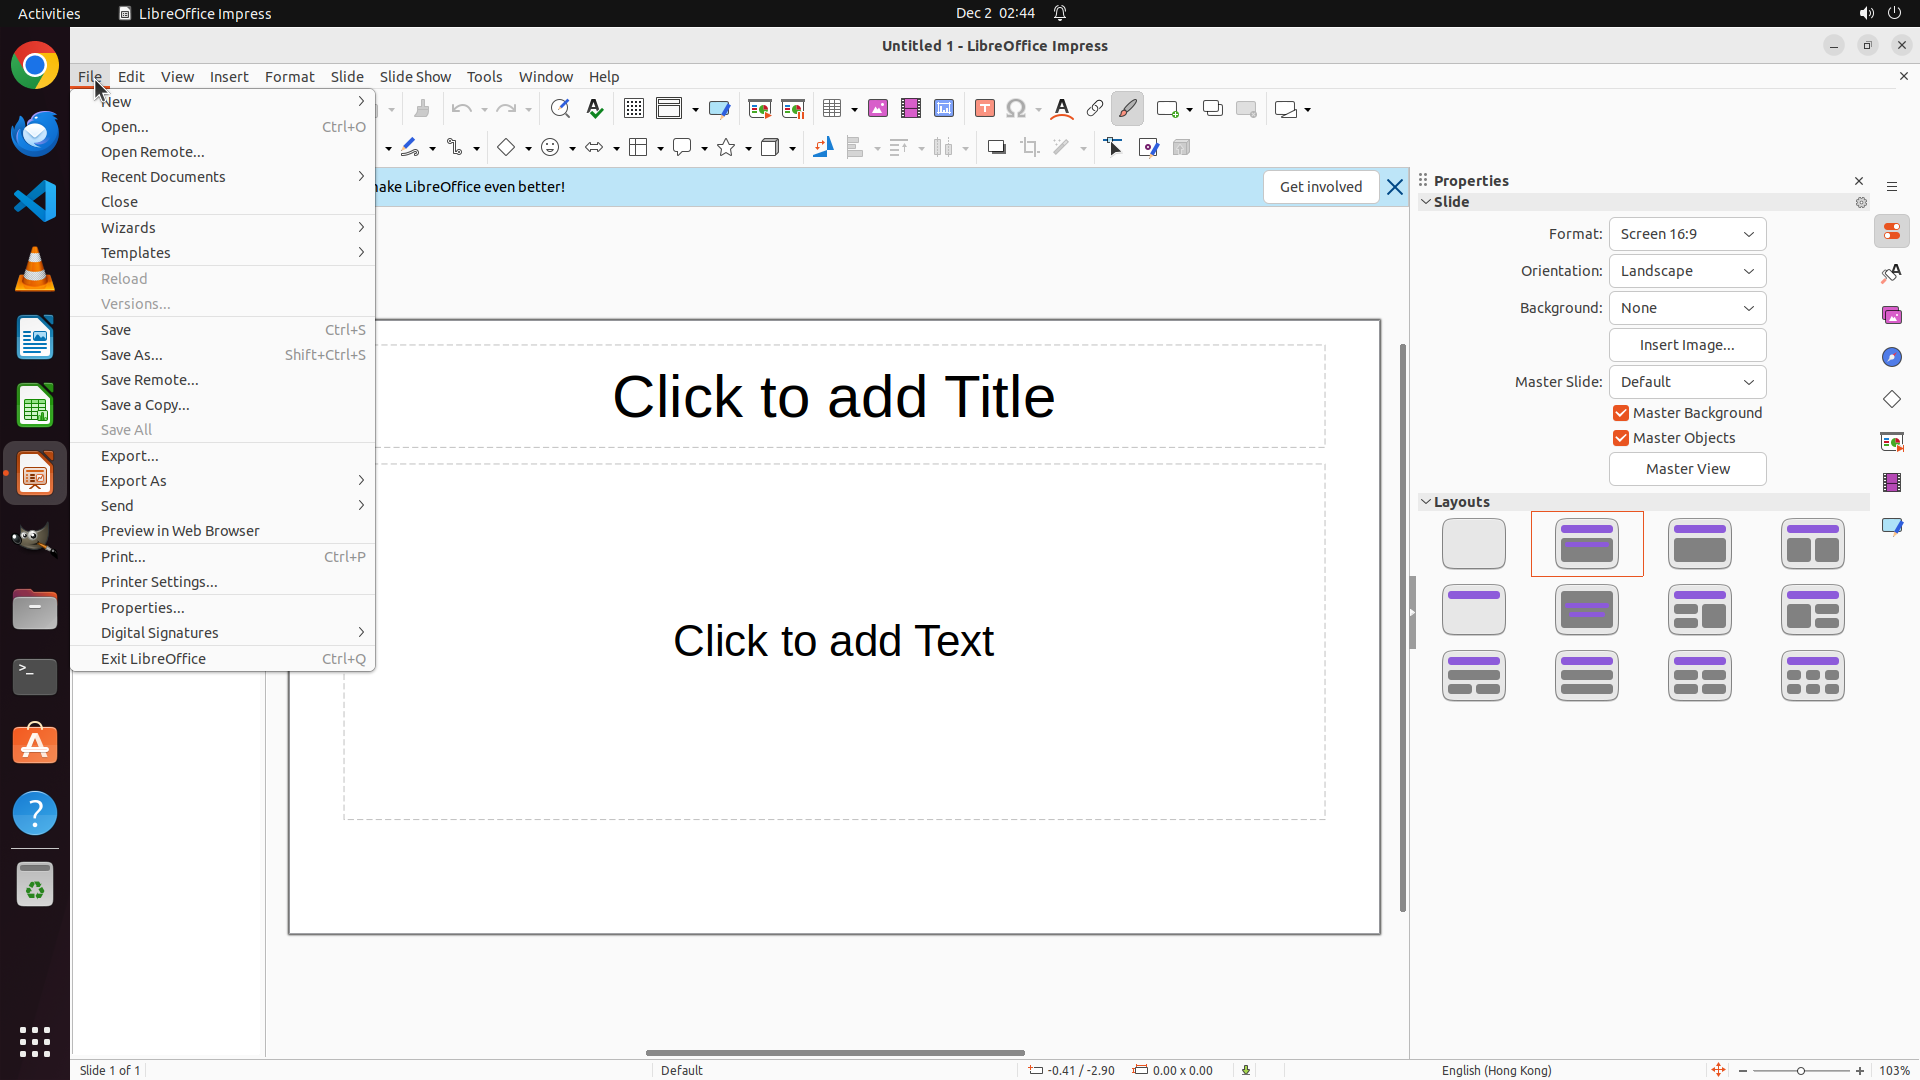Uncheck the Master Background checkbox
The width and height of the screenshot is (1920, 1080).
tap(1621, 413)
